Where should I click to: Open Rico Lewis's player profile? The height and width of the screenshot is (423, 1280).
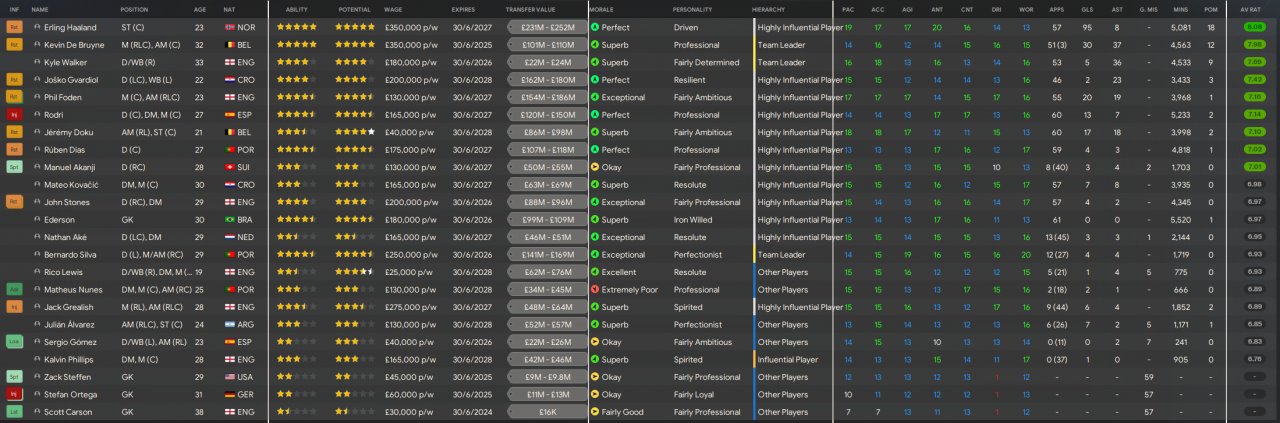pos(63,272)
